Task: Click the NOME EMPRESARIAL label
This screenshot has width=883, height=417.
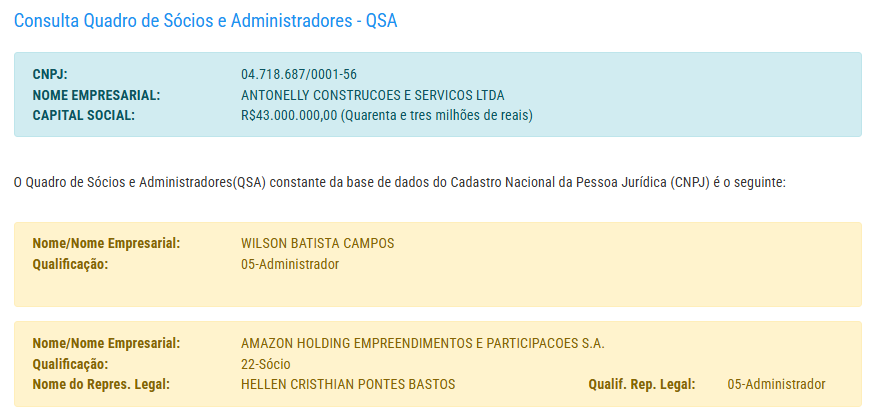Action: pyautogui.click(x=96, y=95)
